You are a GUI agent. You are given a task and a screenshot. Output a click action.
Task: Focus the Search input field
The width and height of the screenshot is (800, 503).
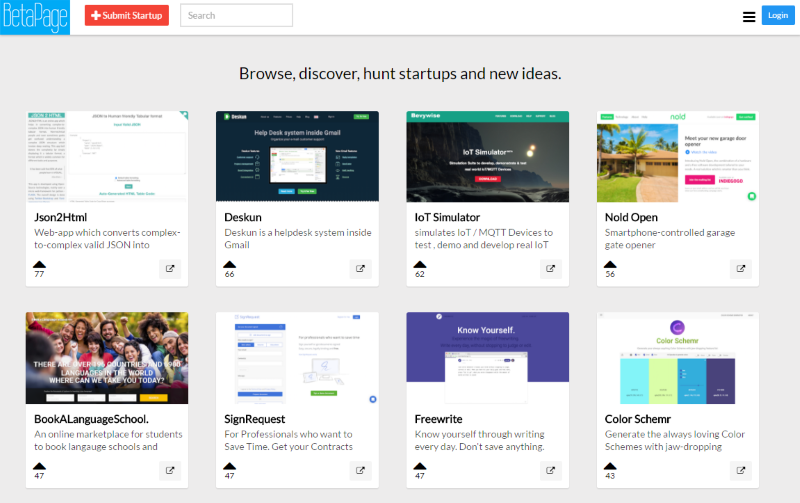click(x=236, y=15)
